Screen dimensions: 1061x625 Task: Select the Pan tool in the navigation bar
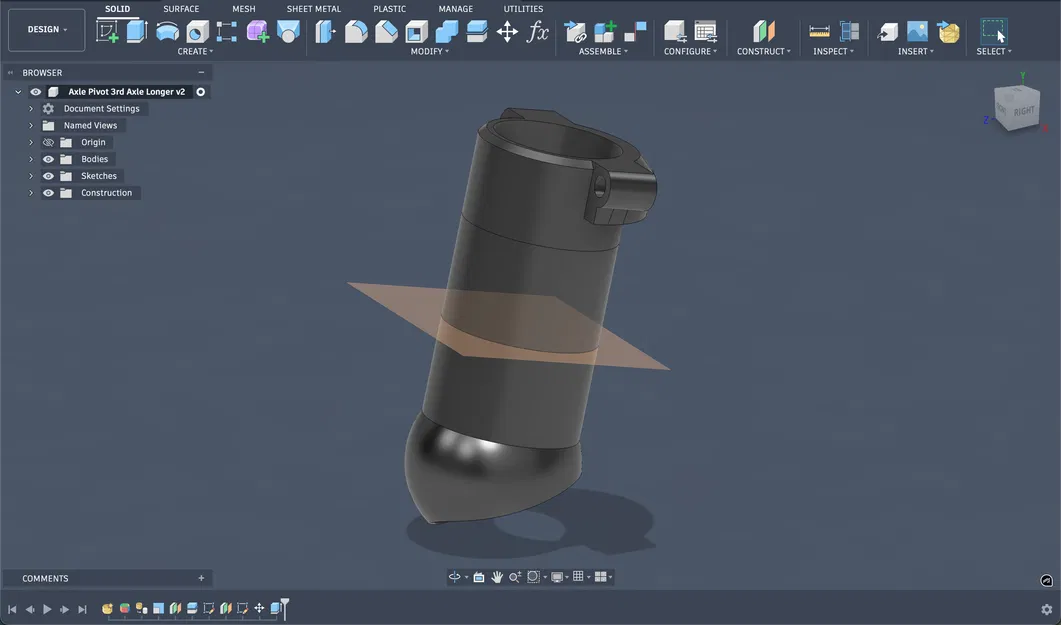click(x=497, y=576)
